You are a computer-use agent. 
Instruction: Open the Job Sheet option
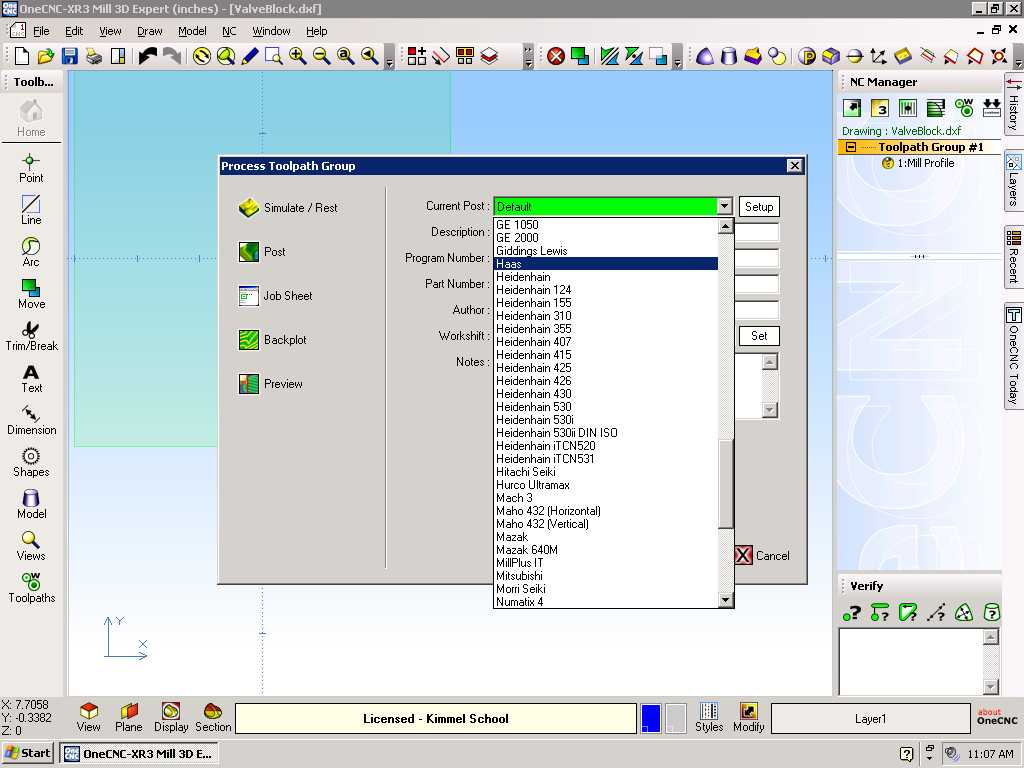tap(276, 296)
